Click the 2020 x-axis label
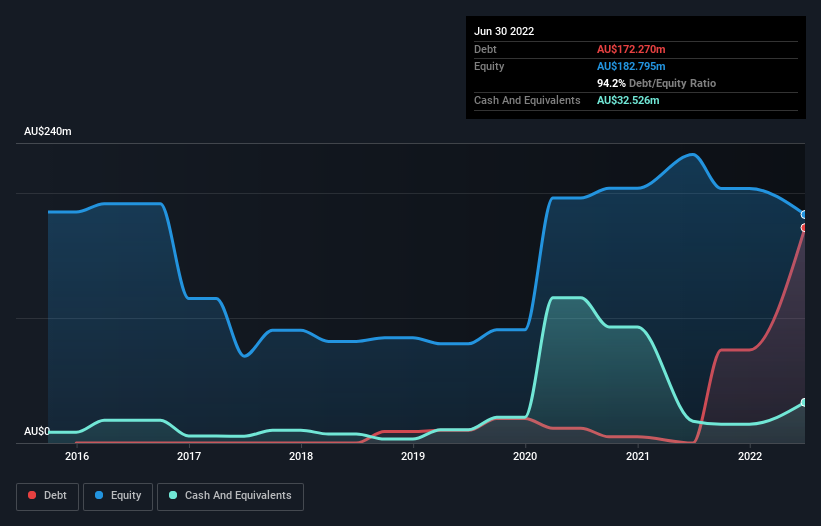Screen dimensions: 821x526 tap(525, 456)
